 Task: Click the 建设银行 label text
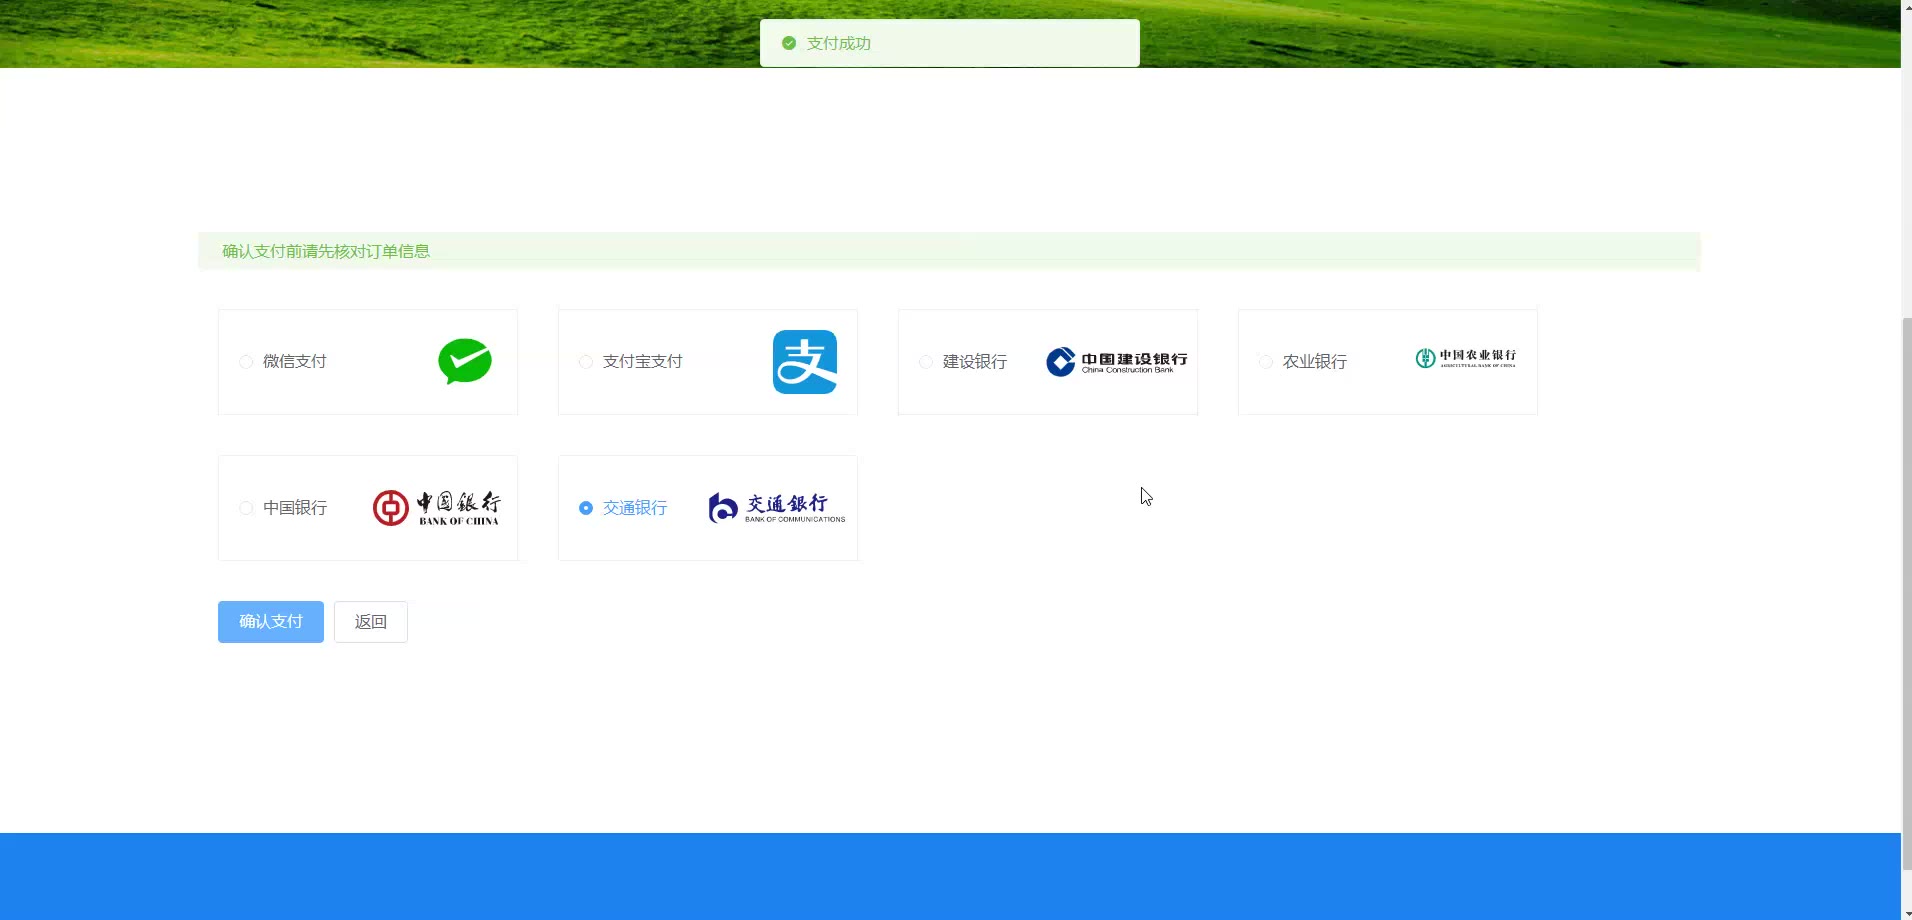(x=975, y=362)
